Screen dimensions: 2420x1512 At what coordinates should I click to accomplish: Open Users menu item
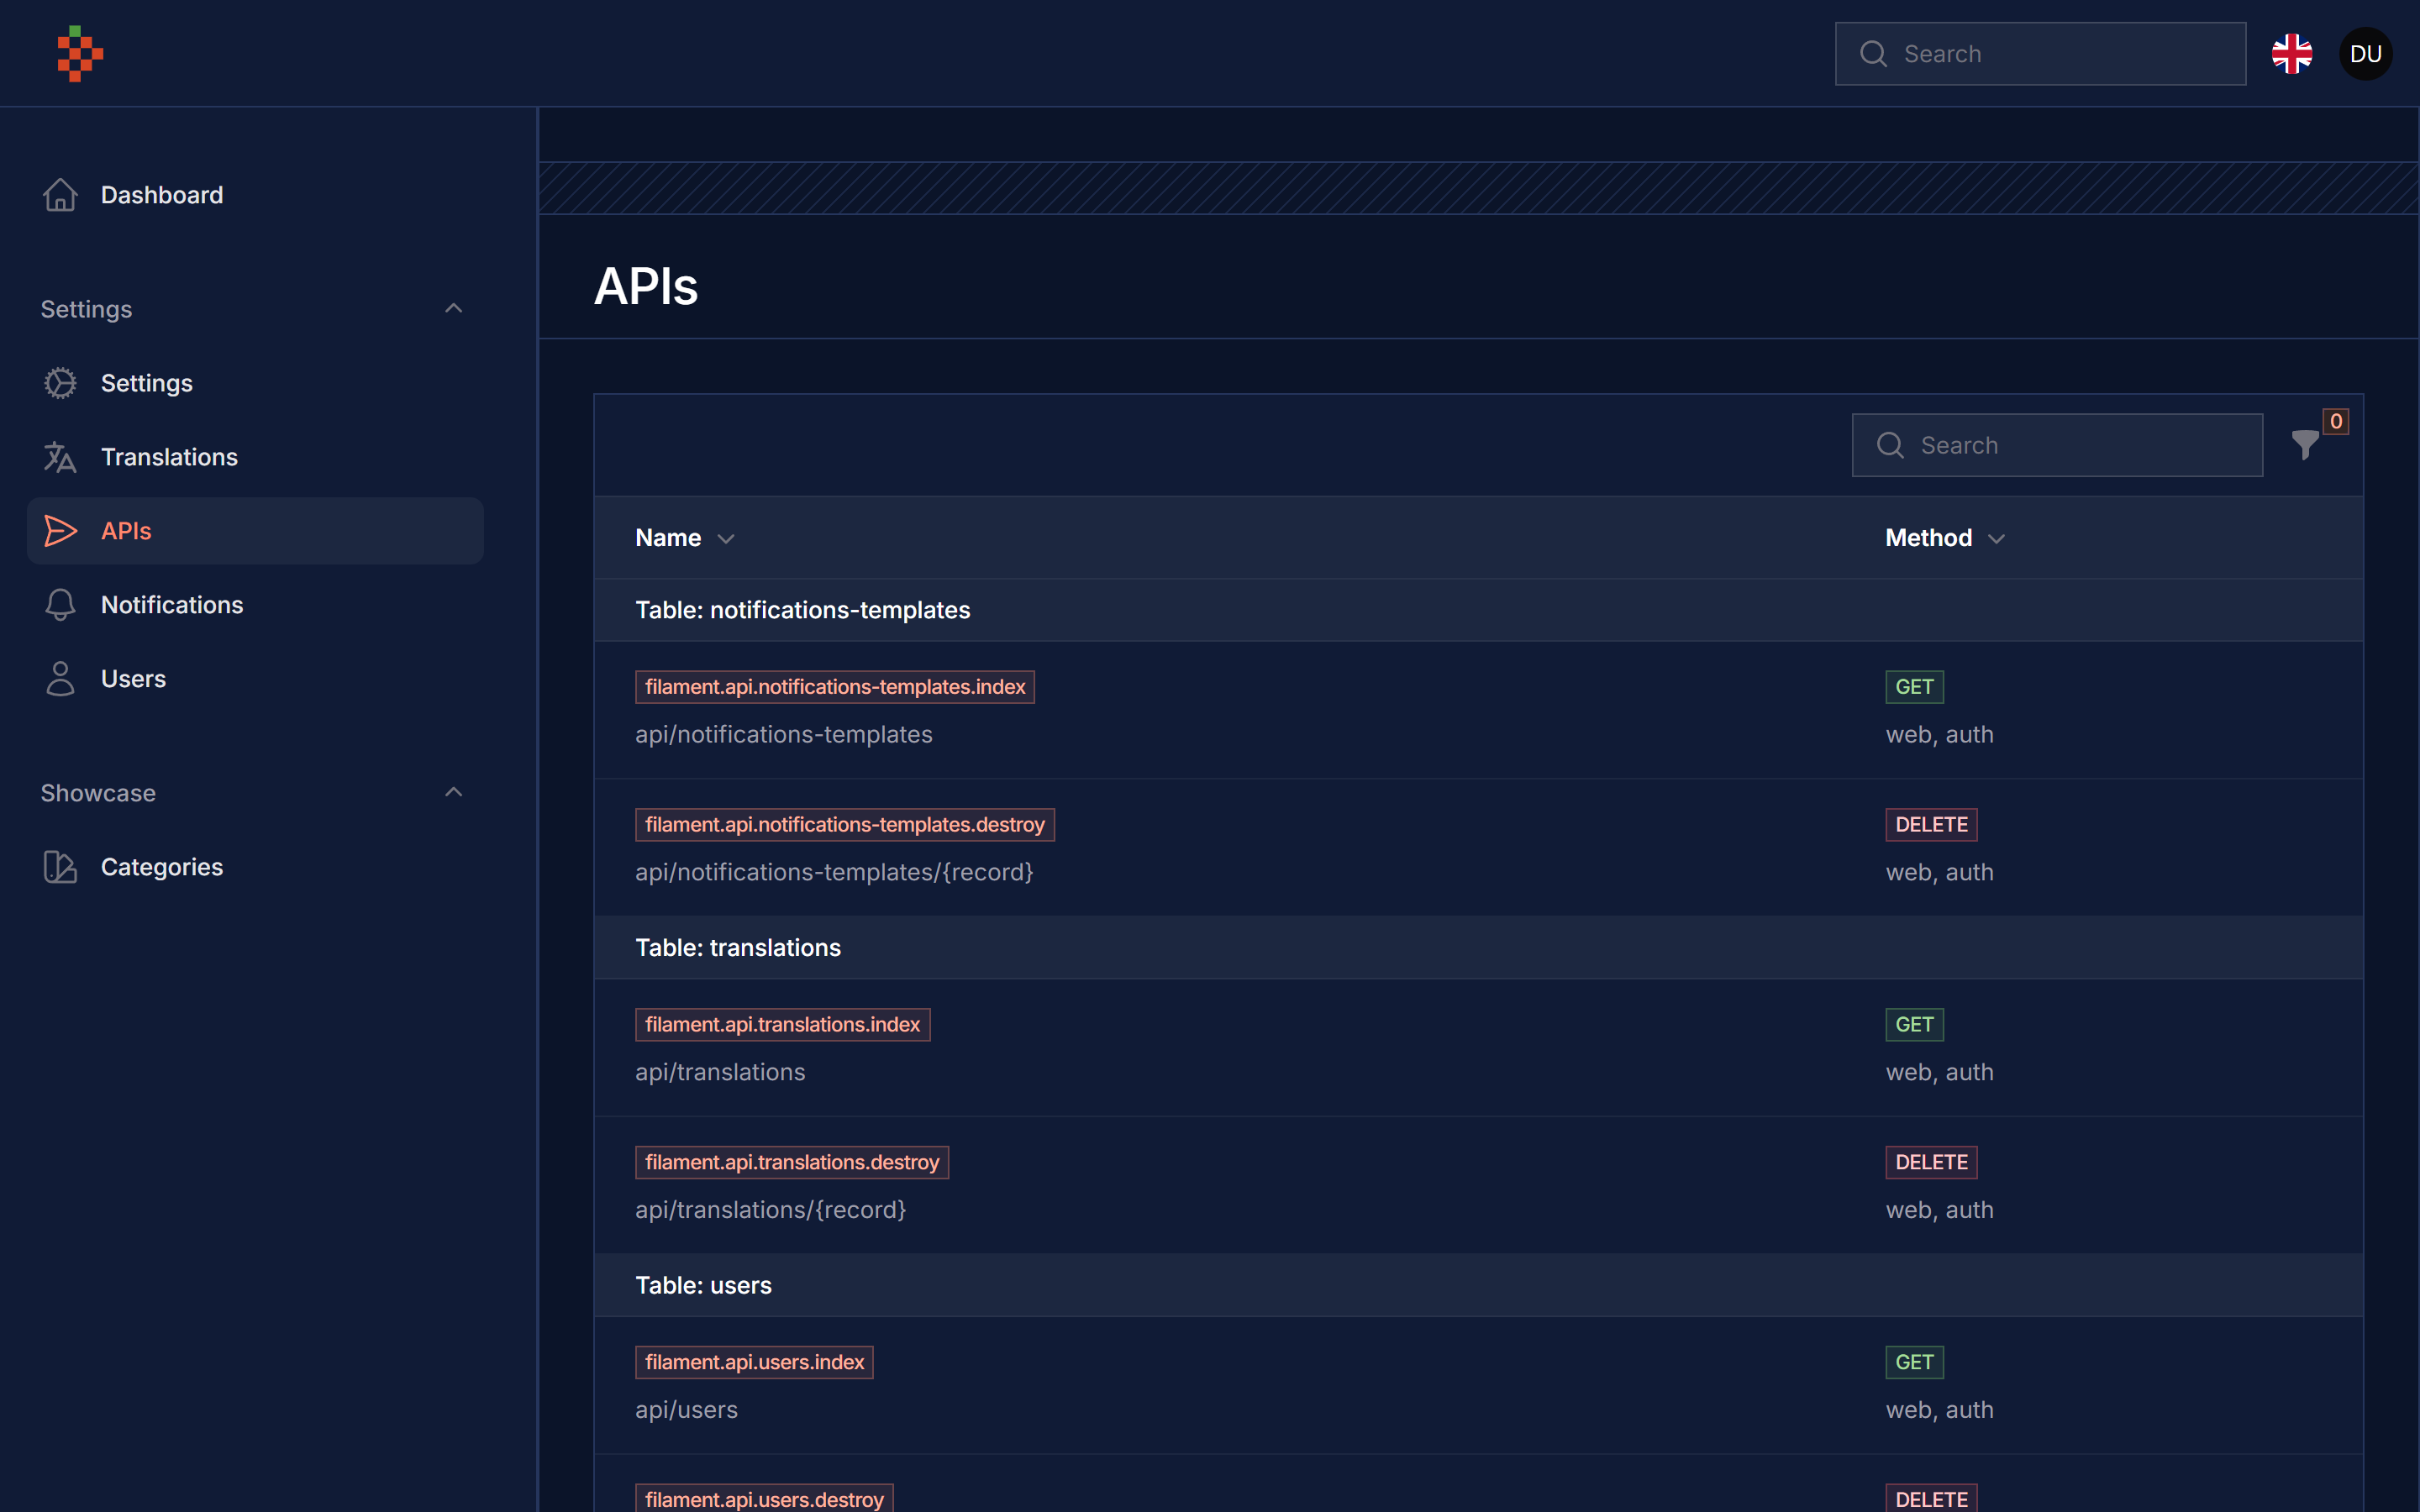(255, 679)
